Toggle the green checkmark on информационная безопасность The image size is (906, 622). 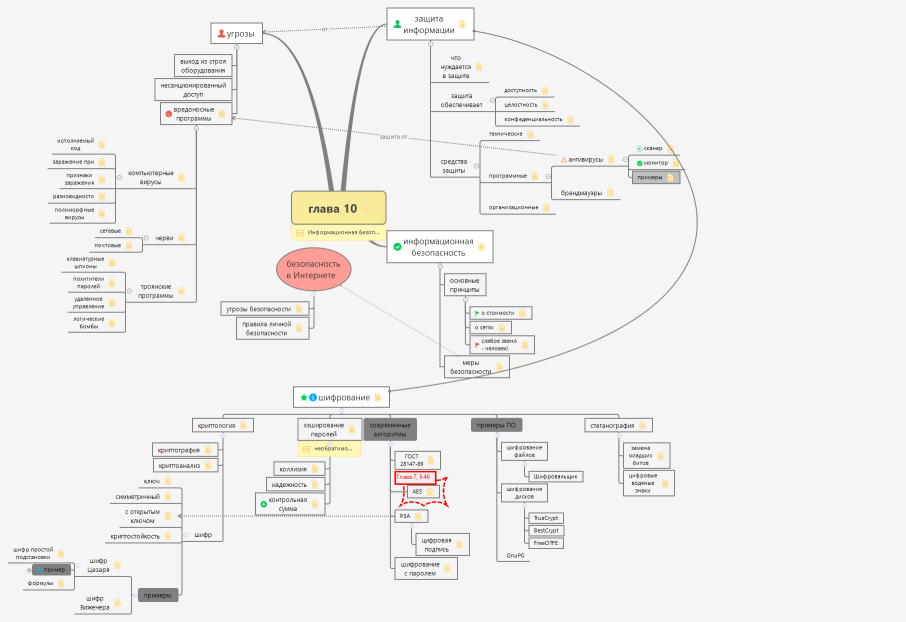point(397,247)
